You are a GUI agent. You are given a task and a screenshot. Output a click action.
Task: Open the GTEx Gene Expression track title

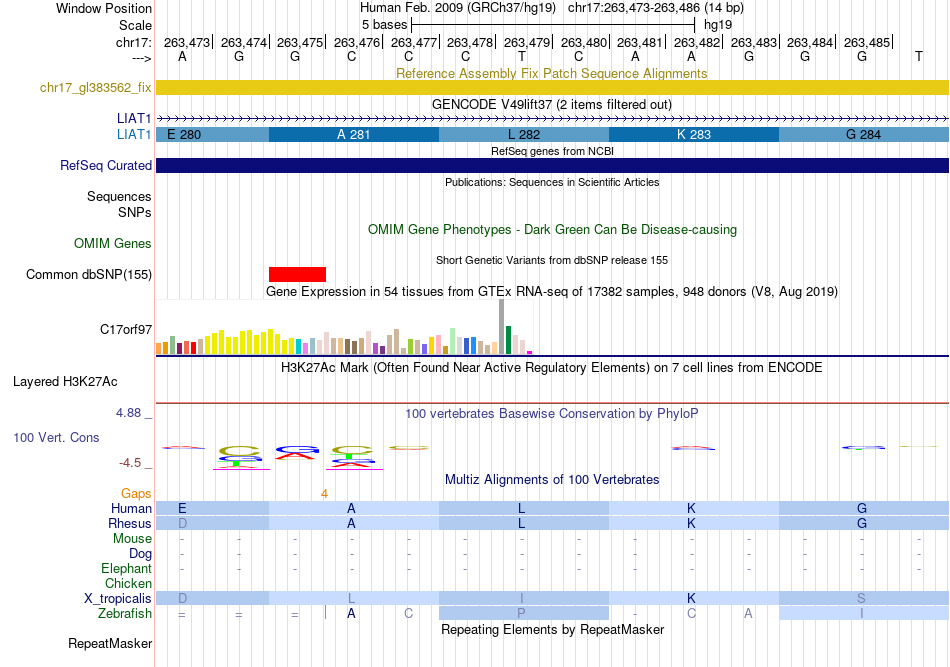point(552,291)
